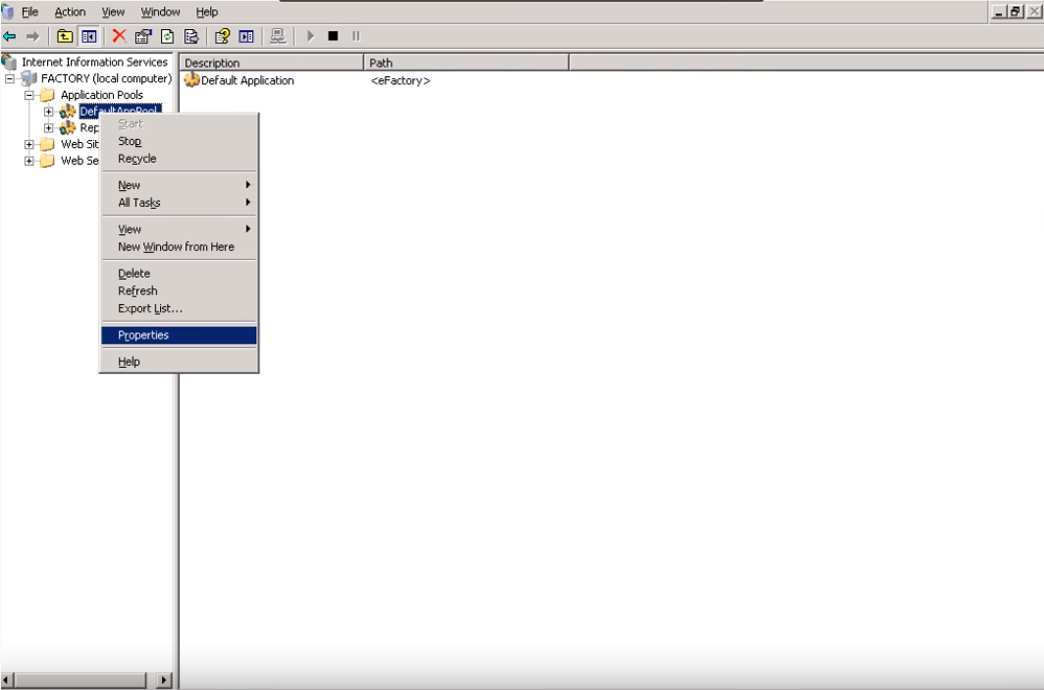
Task: Open the View menu in menu bar
Action: point(113,12)
